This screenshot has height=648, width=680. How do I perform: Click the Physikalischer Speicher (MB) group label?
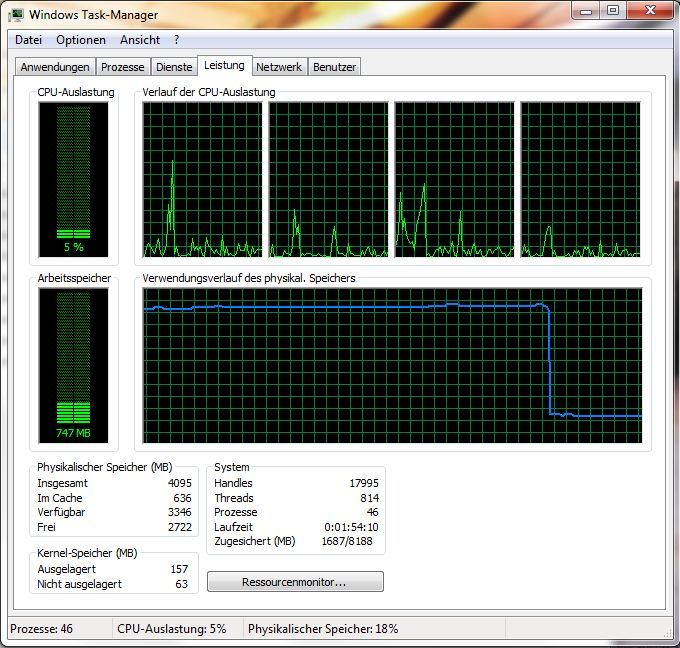(105, 467)
